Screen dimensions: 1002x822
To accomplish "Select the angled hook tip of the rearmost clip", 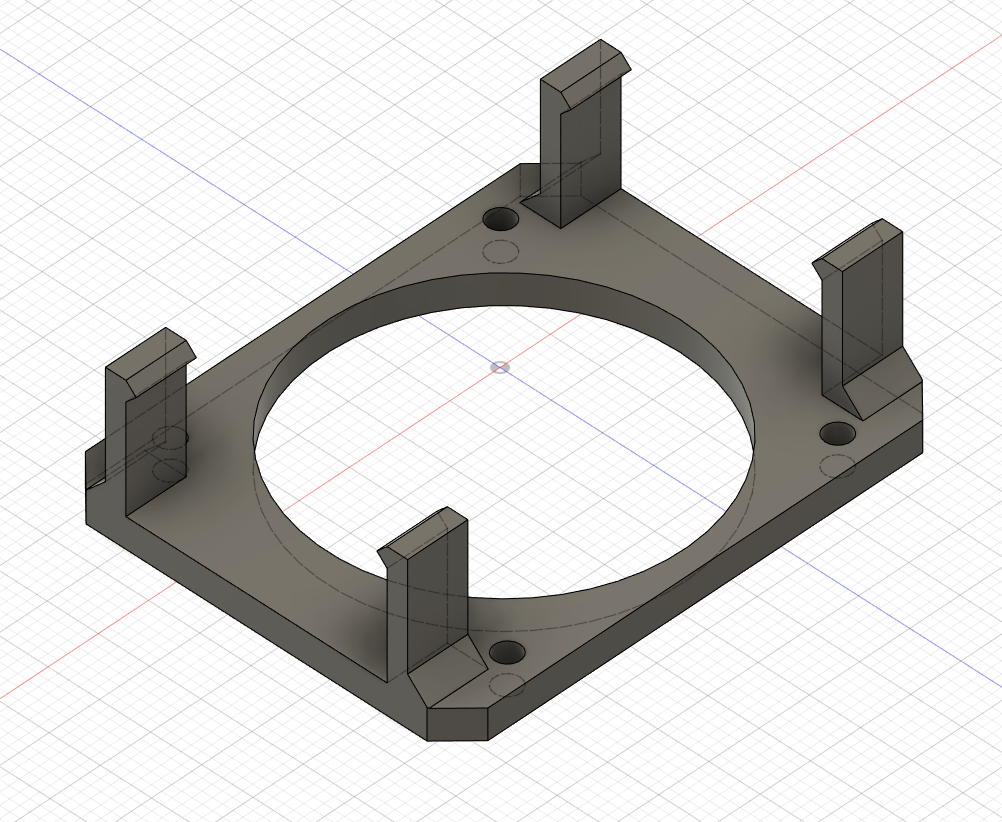I will point(594,80).
